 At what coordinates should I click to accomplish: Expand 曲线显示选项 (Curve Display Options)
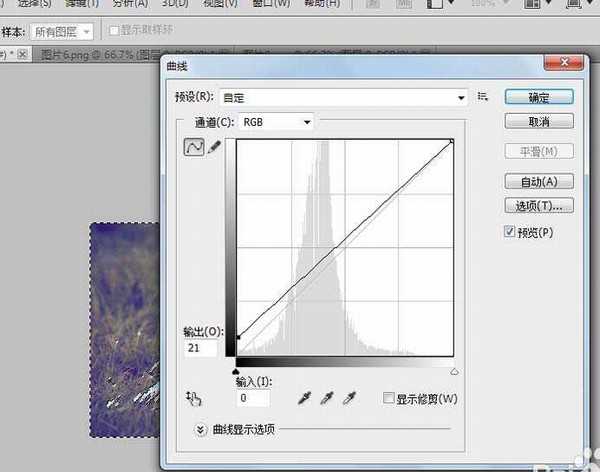click(201, 429)
